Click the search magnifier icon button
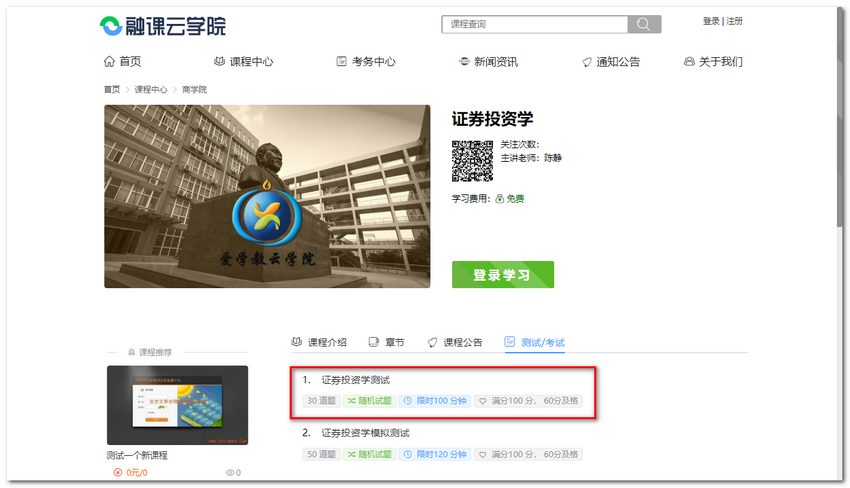Viewport: 850px width, 488px height. coord(644,24)
